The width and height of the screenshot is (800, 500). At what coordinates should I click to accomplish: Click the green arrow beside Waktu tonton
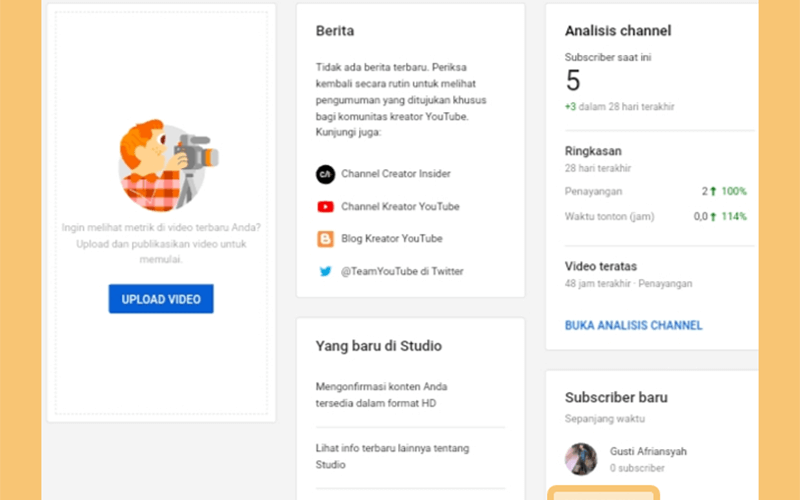coord(713,216)
